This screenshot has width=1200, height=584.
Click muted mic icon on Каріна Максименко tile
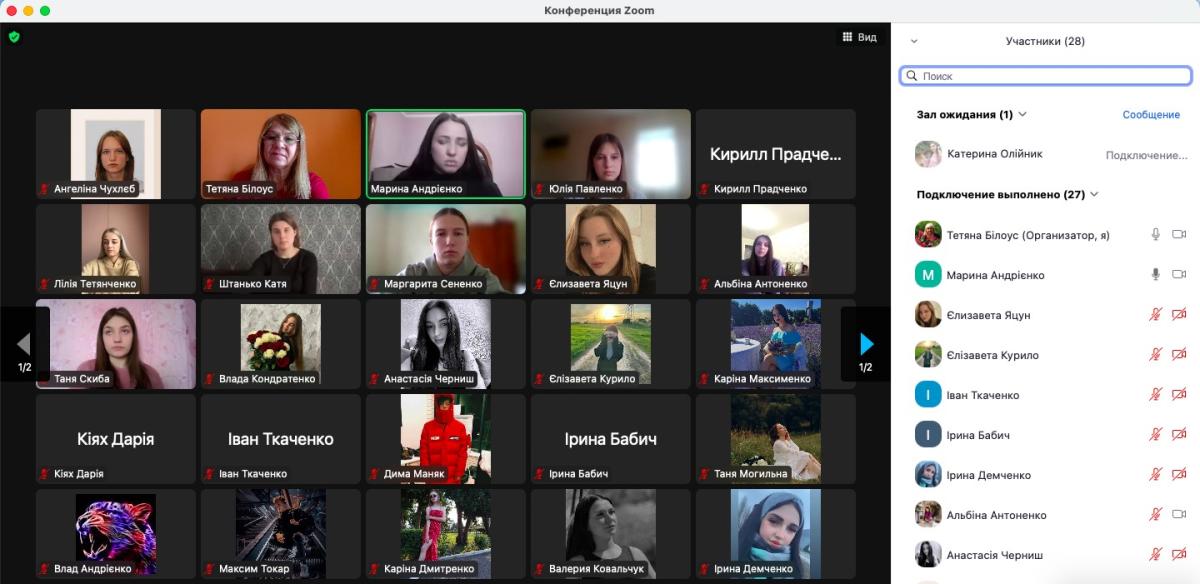coord(704,379)
